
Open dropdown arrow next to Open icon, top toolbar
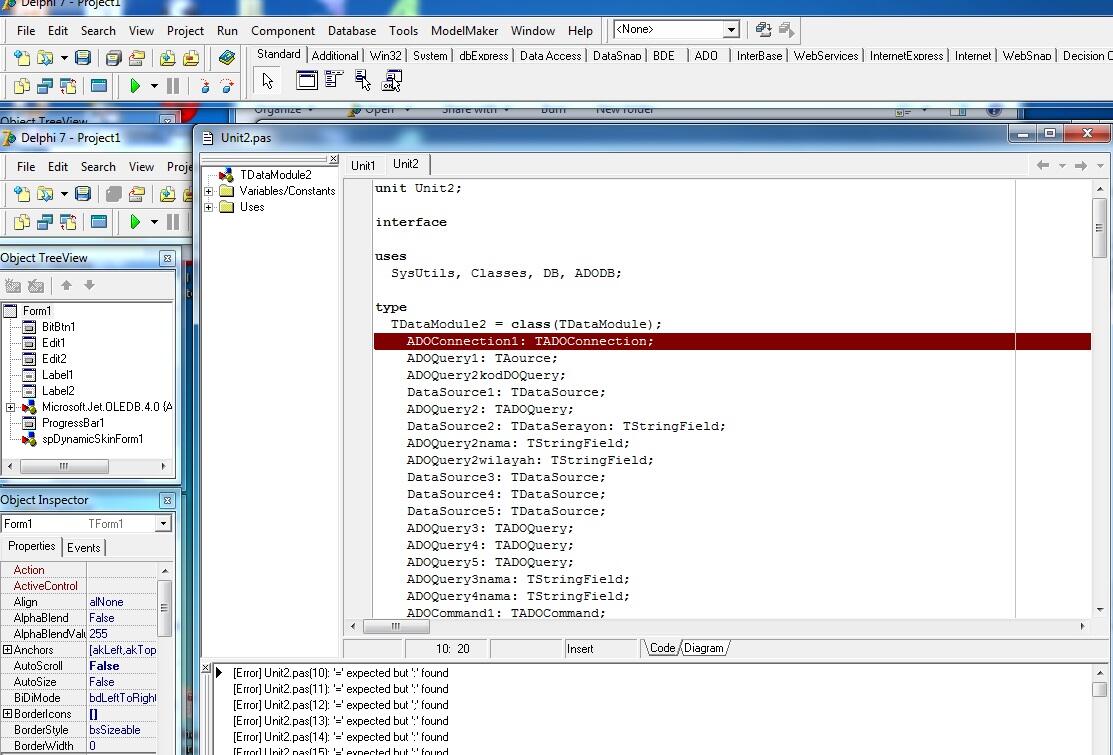click(64, 58)
